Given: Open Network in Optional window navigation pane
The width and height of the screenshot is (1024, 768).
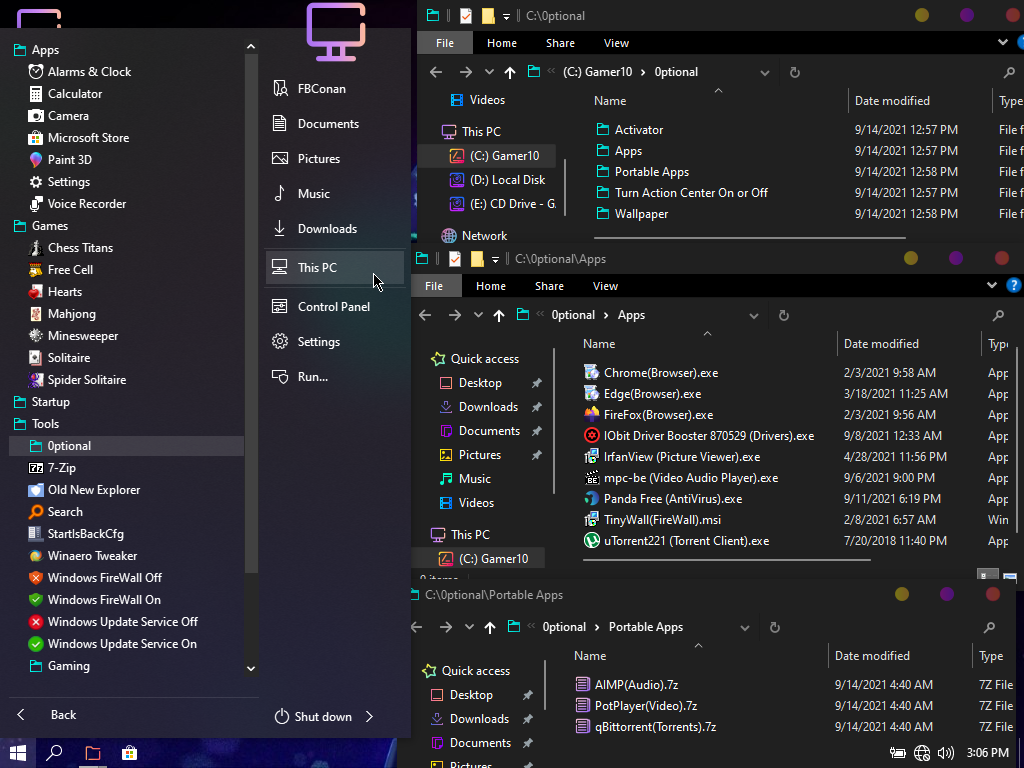Looking at the screenshot, I should pyautogui.click(x=484, y=236).
